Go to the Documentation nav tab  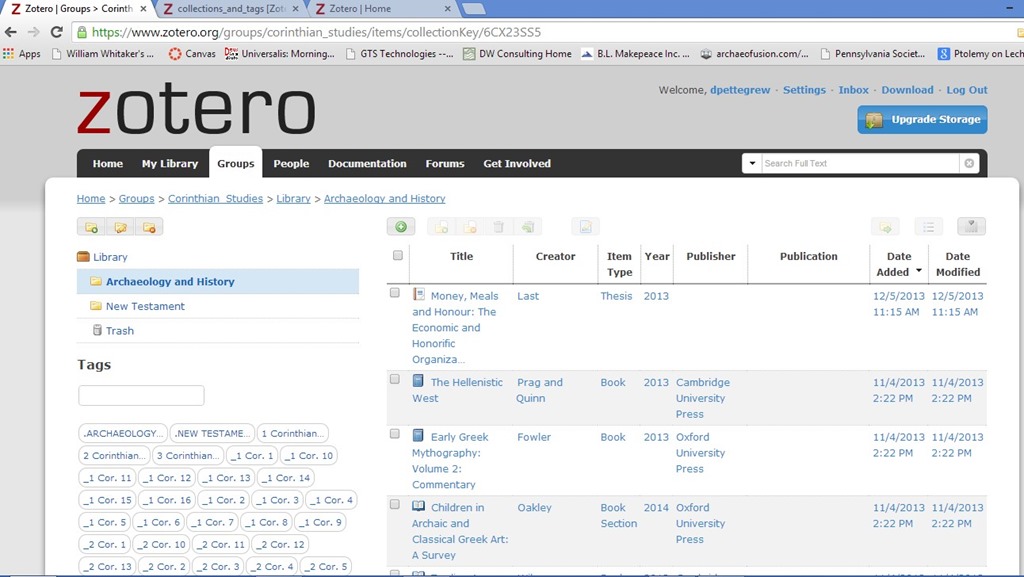tap(367, 164)
